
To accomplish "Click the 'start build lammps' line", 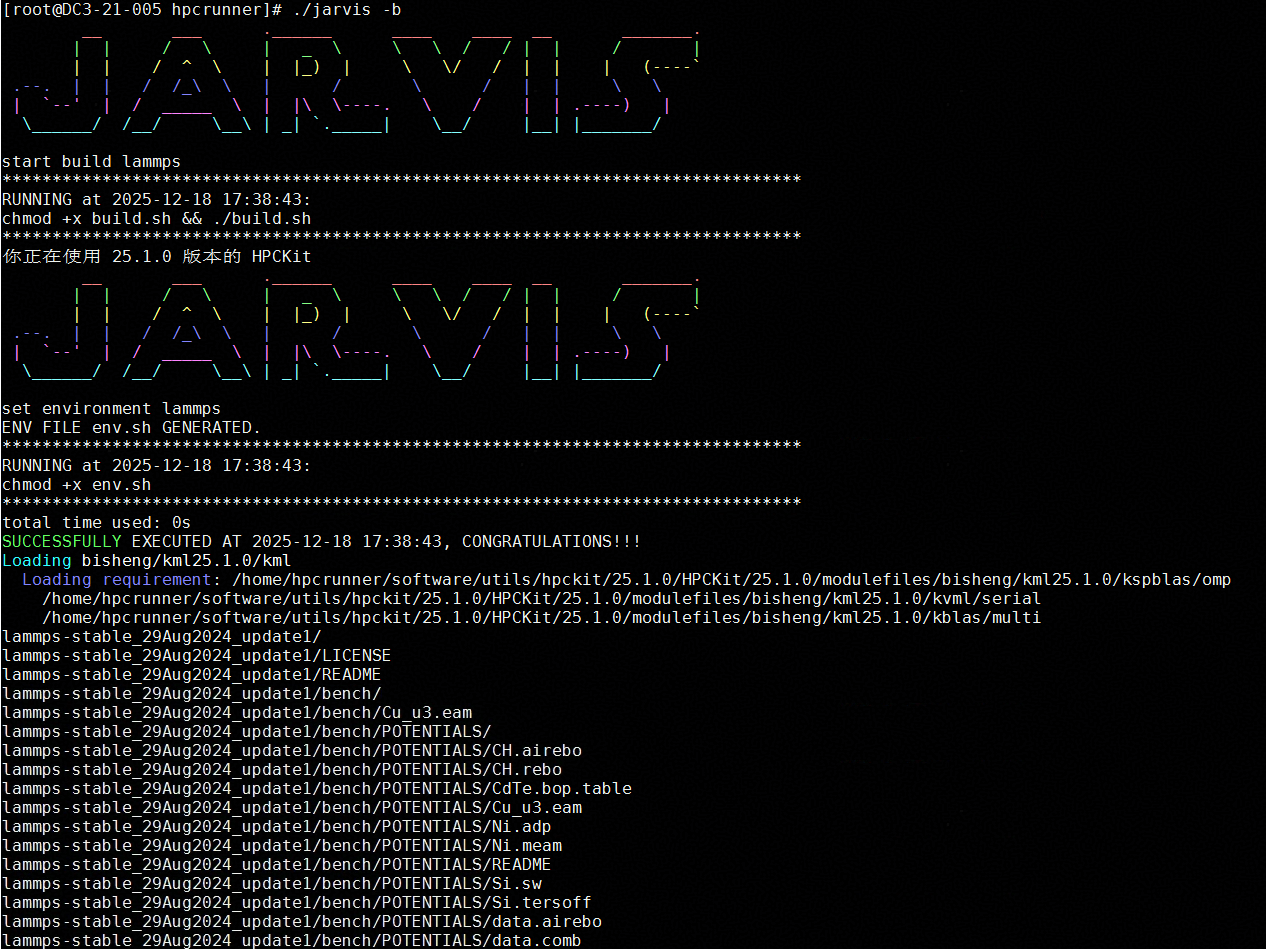I will coord(91,161).
